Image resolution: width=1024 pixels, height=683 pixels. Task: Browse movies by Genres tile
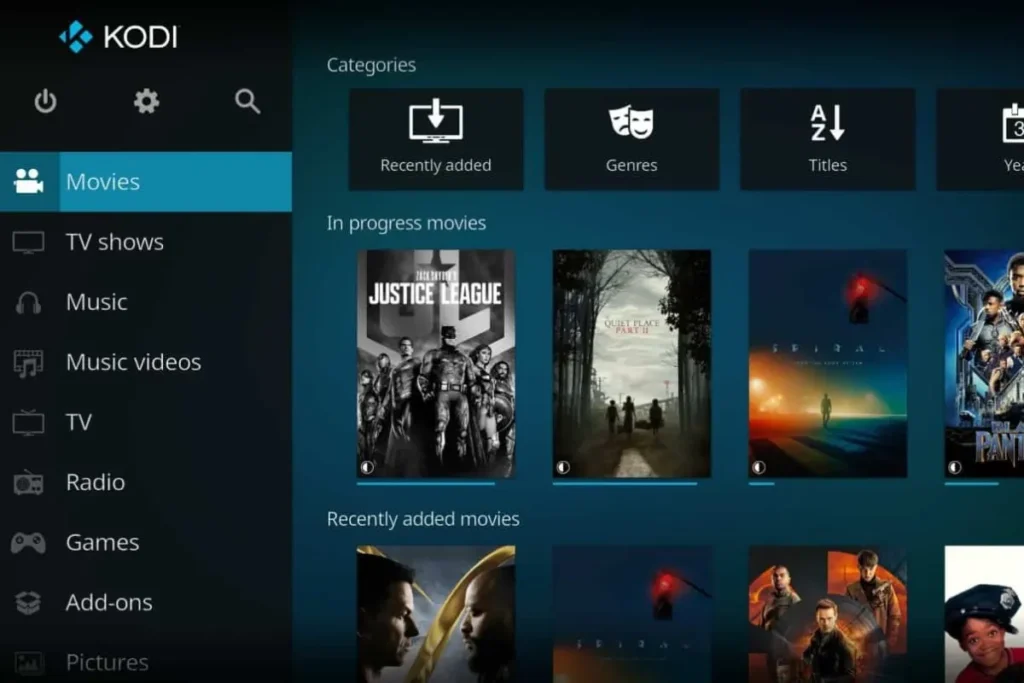pos(632,139)
